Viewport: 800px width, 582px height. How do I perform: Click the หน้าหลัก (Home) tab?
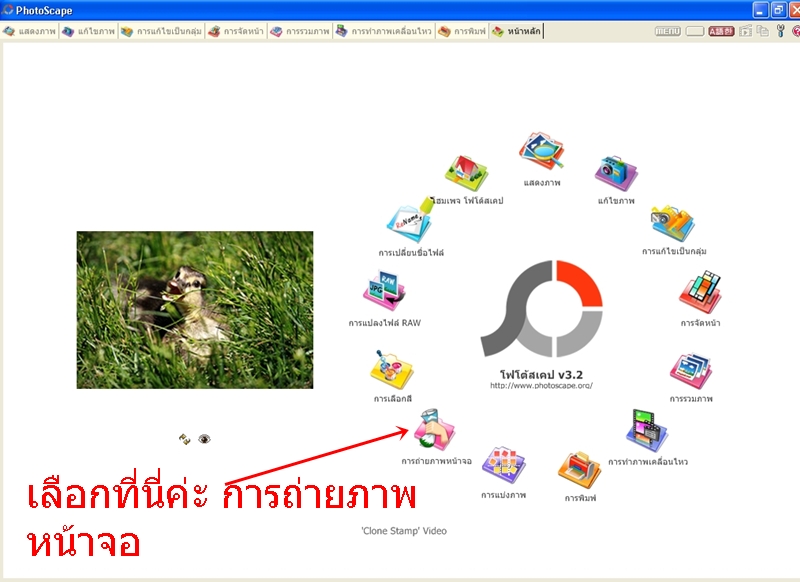[516, 31]
